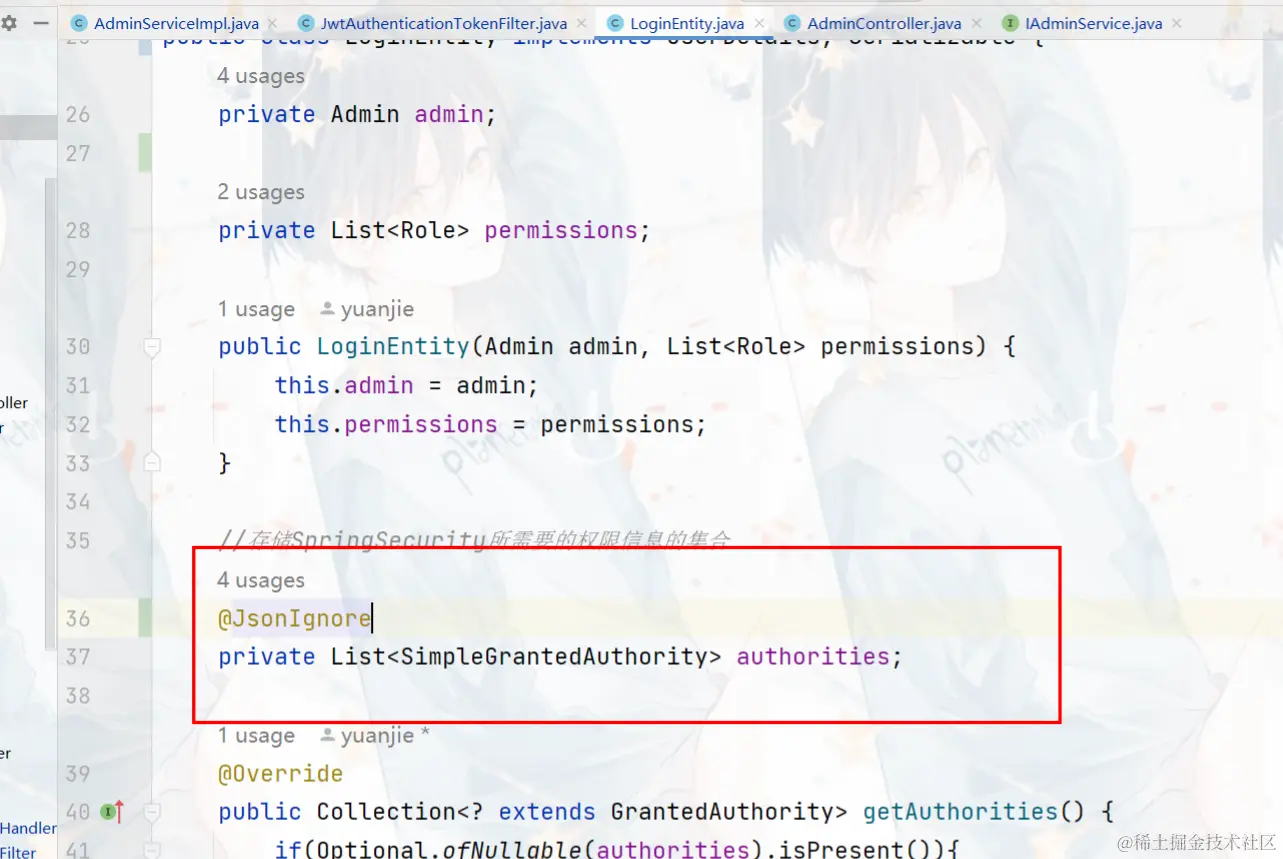Viewport: 1283px width, 859px height.
Task: Show the 4 usages above @JsonIgnore
Action: coord(261,580)
